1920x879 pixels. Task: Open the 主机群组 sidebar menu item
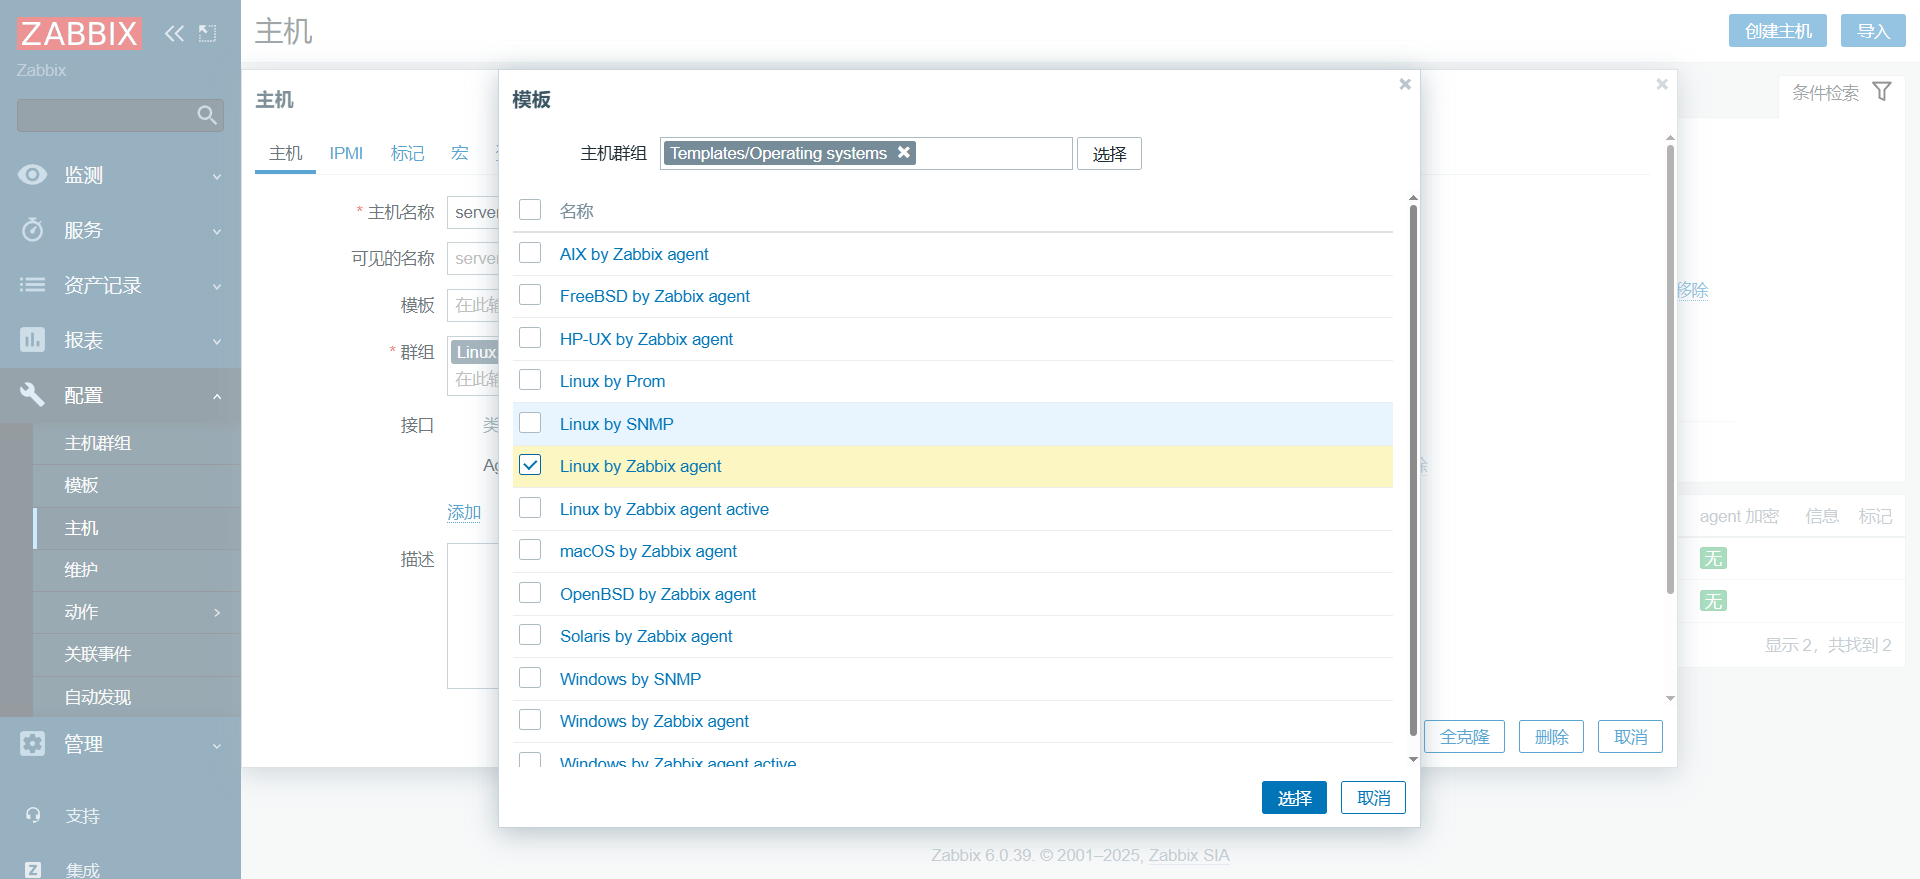(x=98, y=443)
